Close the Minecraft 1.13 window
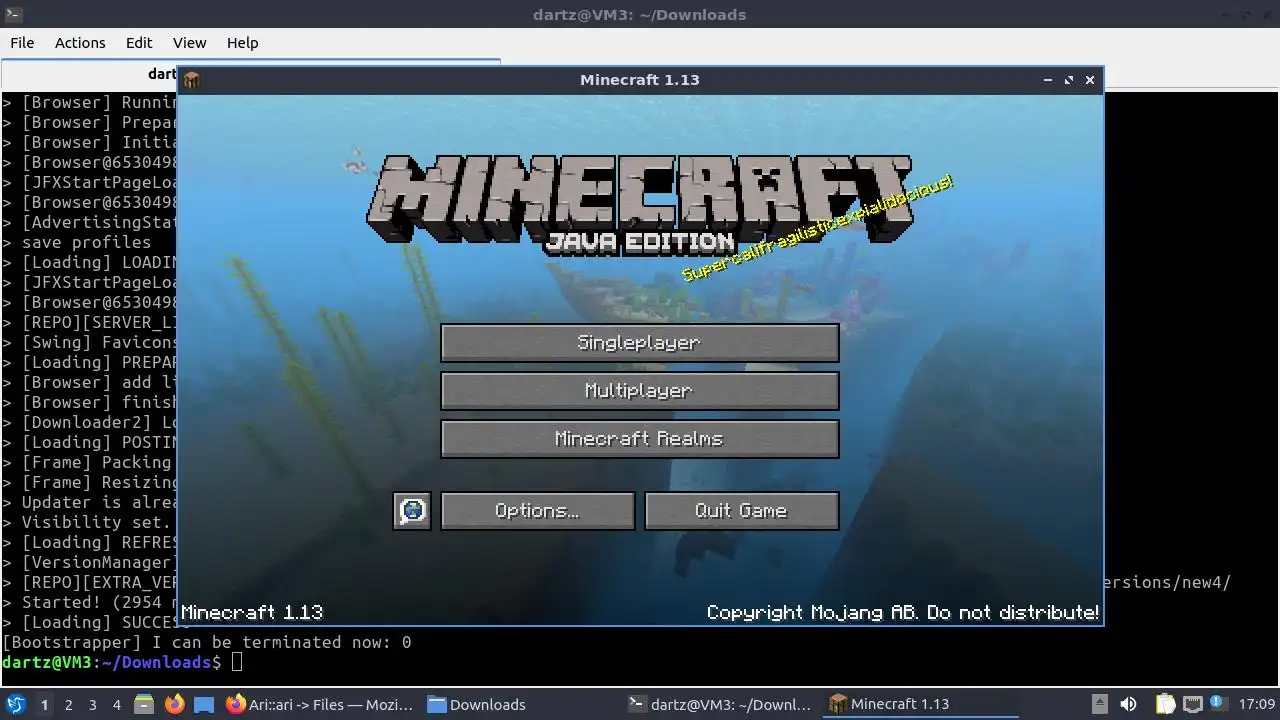 click(1090, 80)
